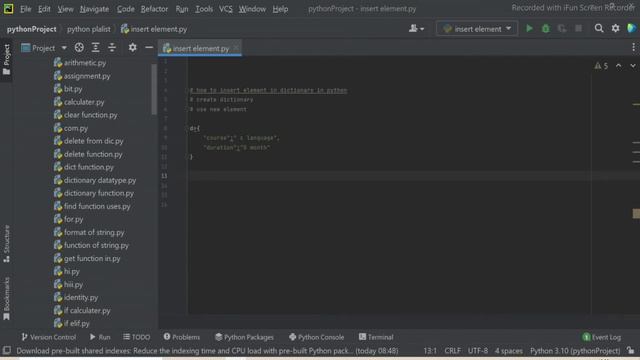Run with coverage icon in toolbar
640x360 pixels.
click(x=562, y=29)
